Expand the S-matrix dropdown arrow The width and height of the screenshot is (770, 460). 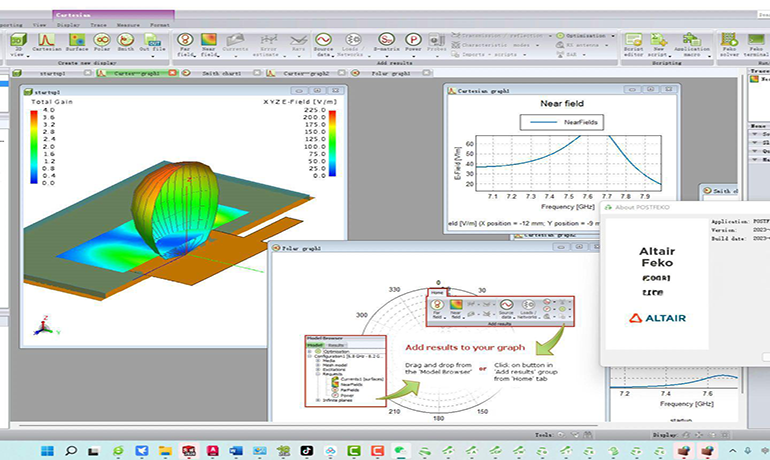pos(386,55)
